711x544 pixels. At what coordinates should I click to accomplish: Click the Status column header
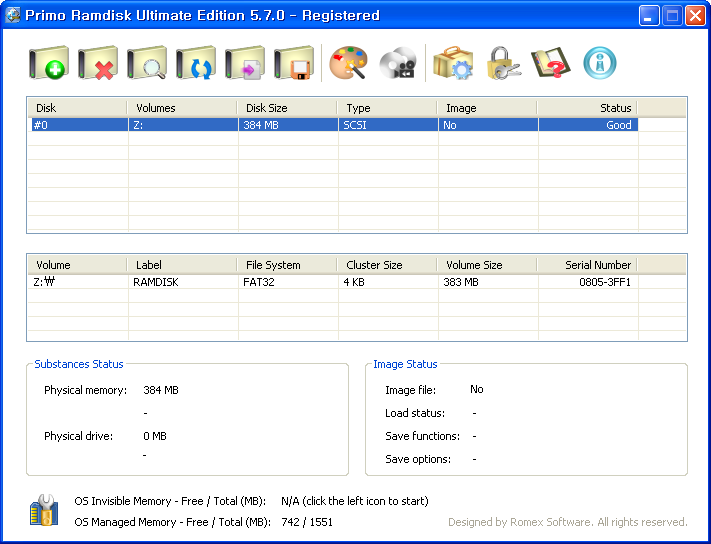[x=588, y=108]
